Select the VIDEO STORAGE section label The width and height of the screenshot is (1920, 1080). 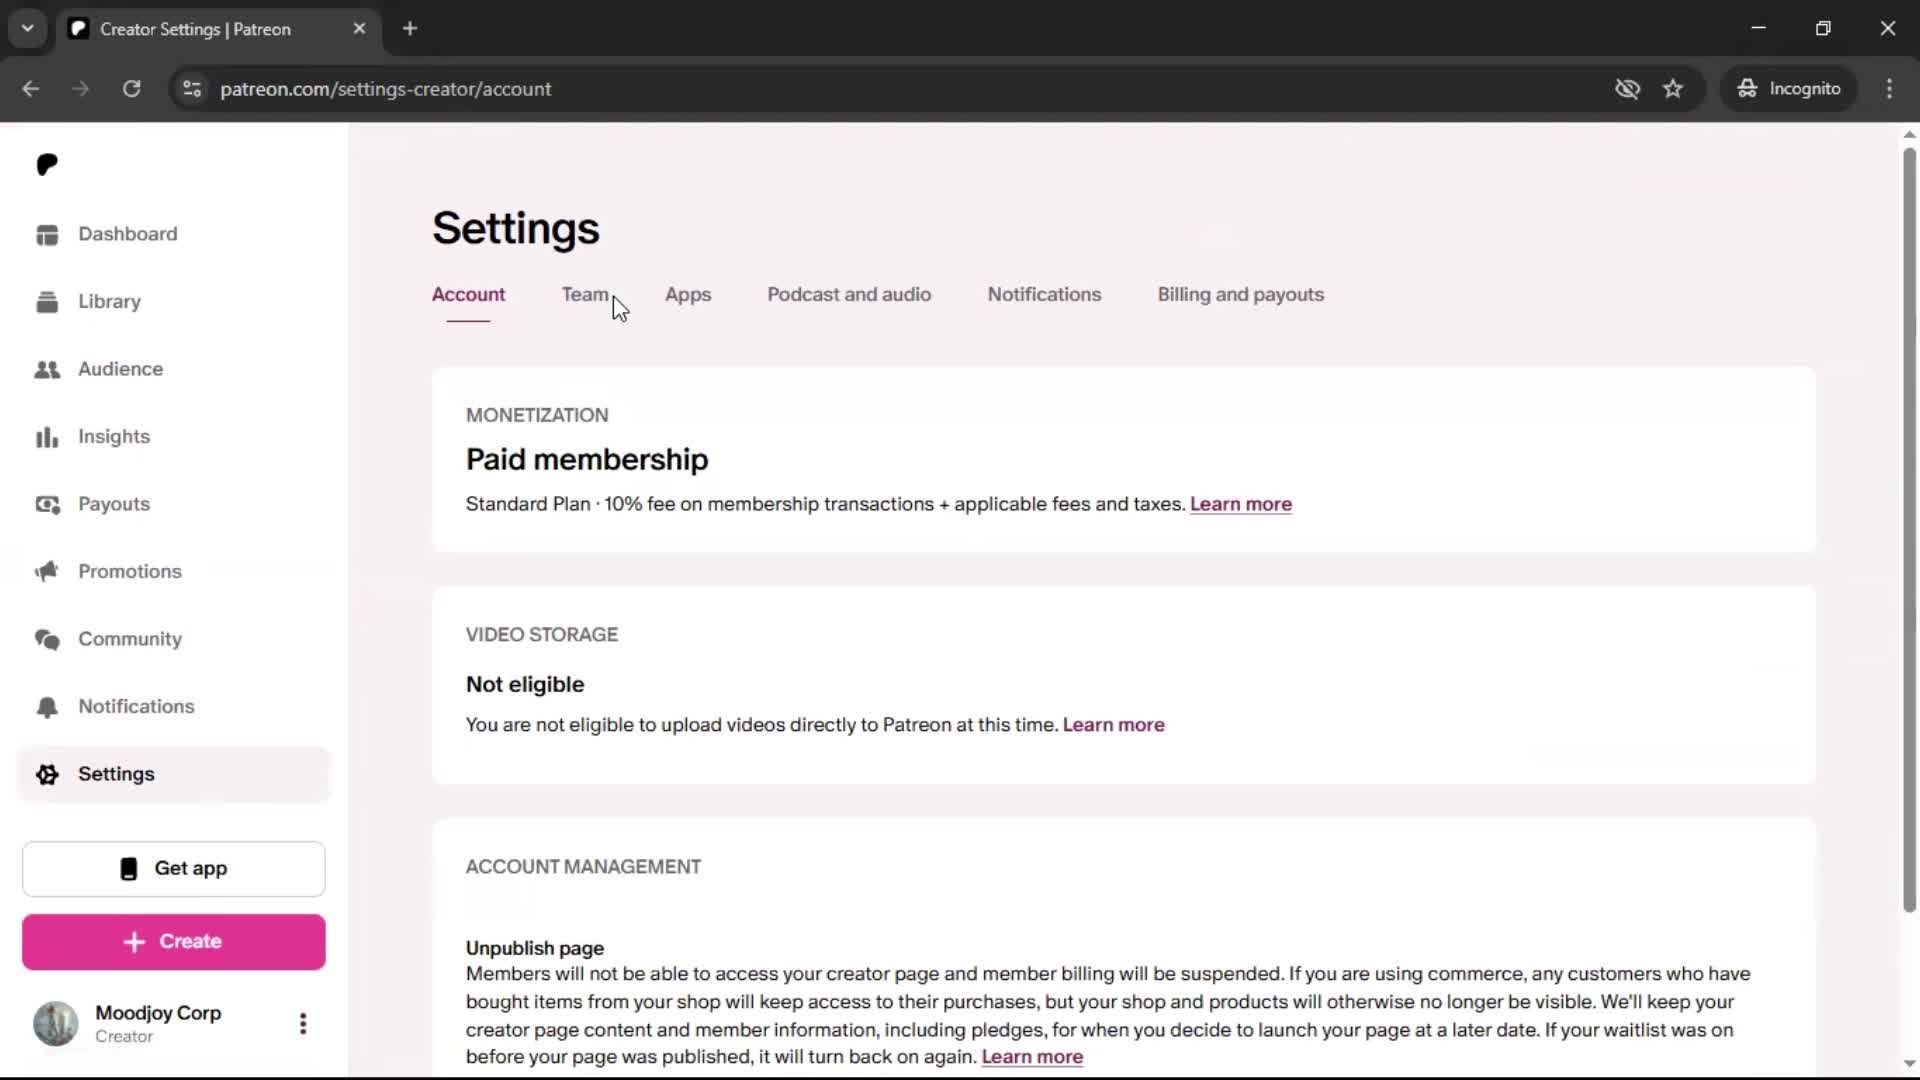click(x=542, y=635)
